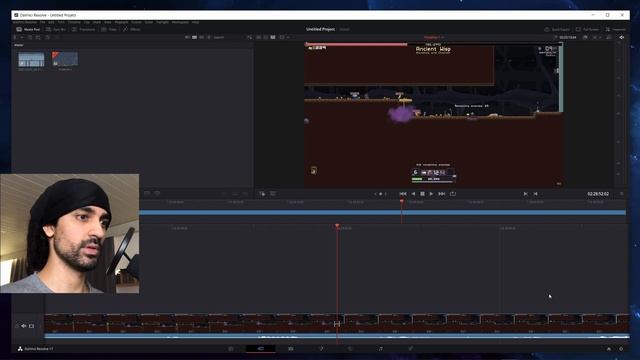This screenshot has width=640, height=360.
Task: Play the timeline in reverse
Action: [x=413, y=193]
